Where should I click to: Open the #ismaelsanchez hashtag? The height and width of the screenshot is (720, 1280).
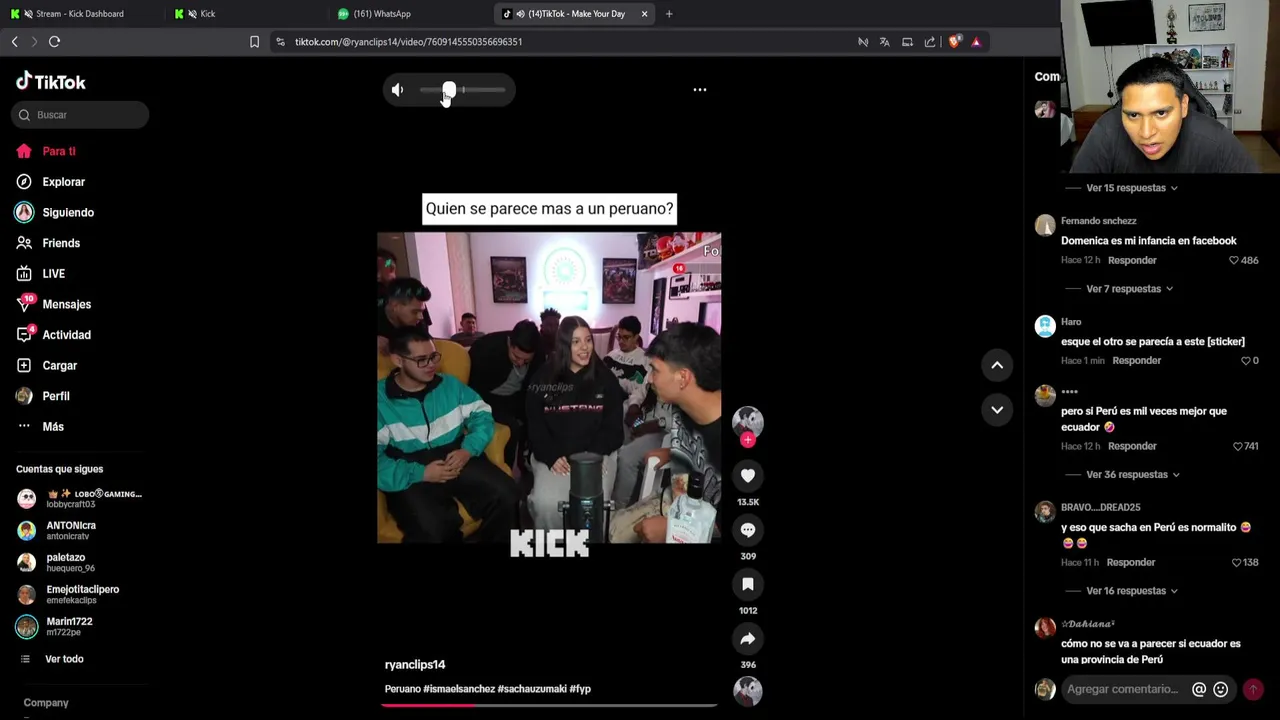[459, 689]
